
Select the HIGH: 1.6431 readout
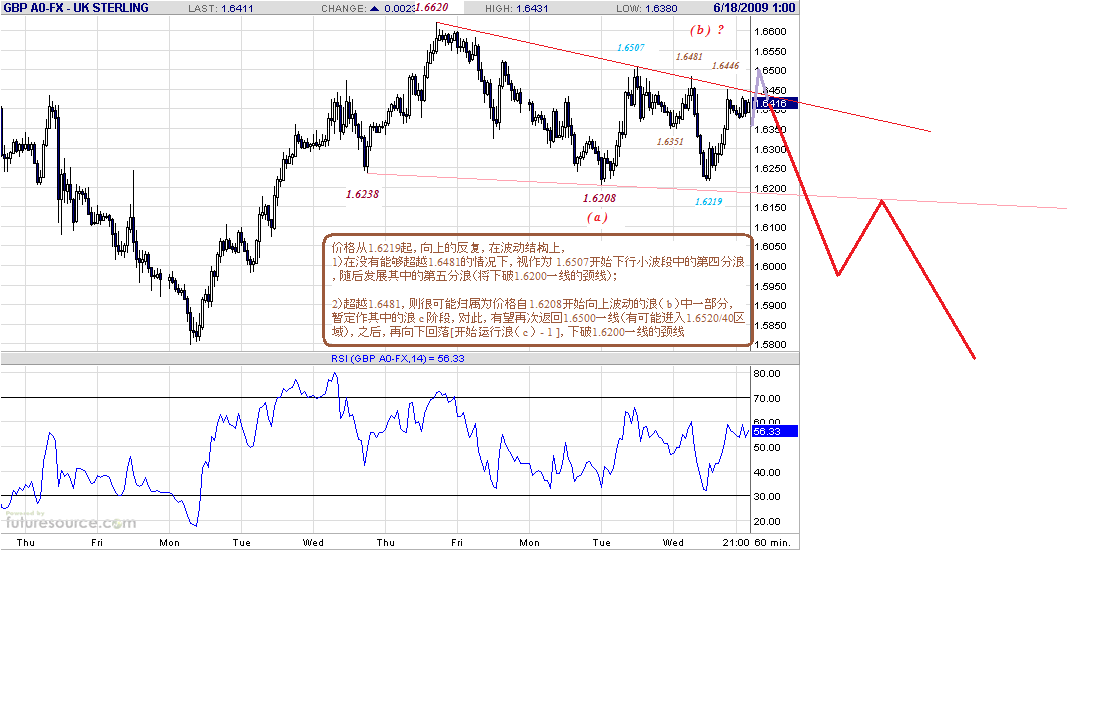point(516,8)
